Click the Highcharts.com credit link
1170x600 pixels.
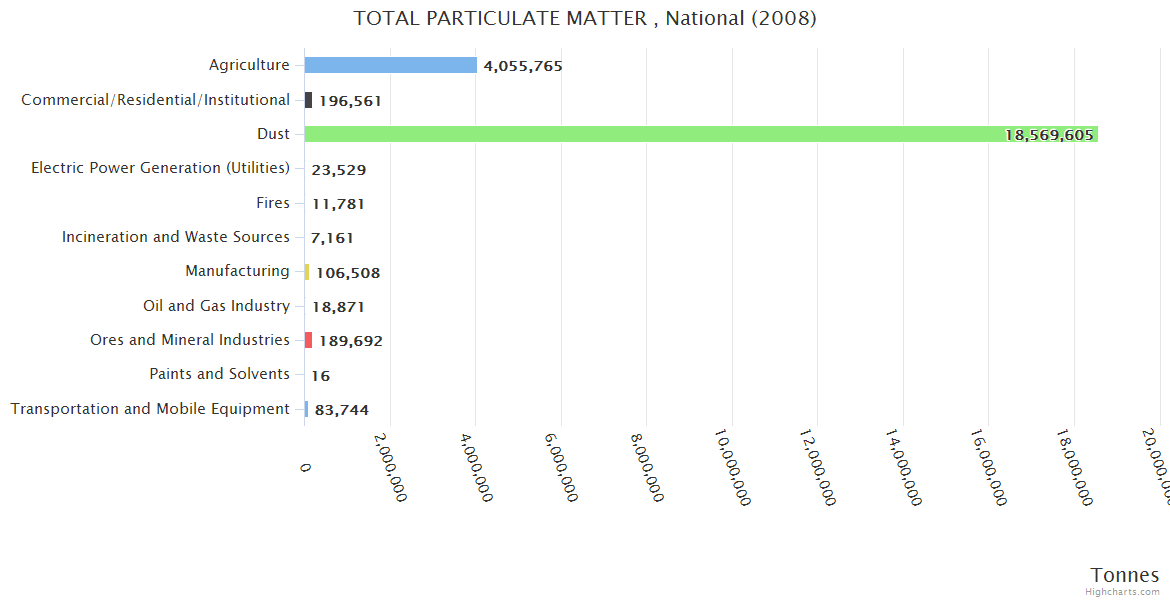pyautogui.click(x=1123, y=591)
